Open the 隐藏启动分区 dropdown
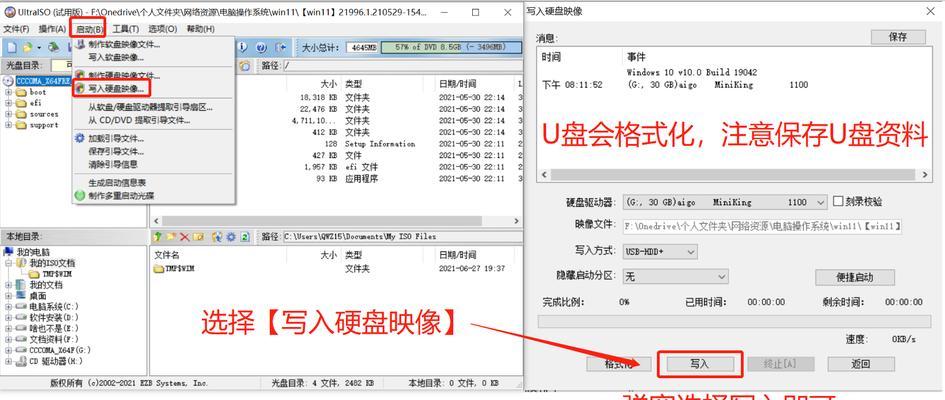Screen dimensions: 945x400 point(722,277)
